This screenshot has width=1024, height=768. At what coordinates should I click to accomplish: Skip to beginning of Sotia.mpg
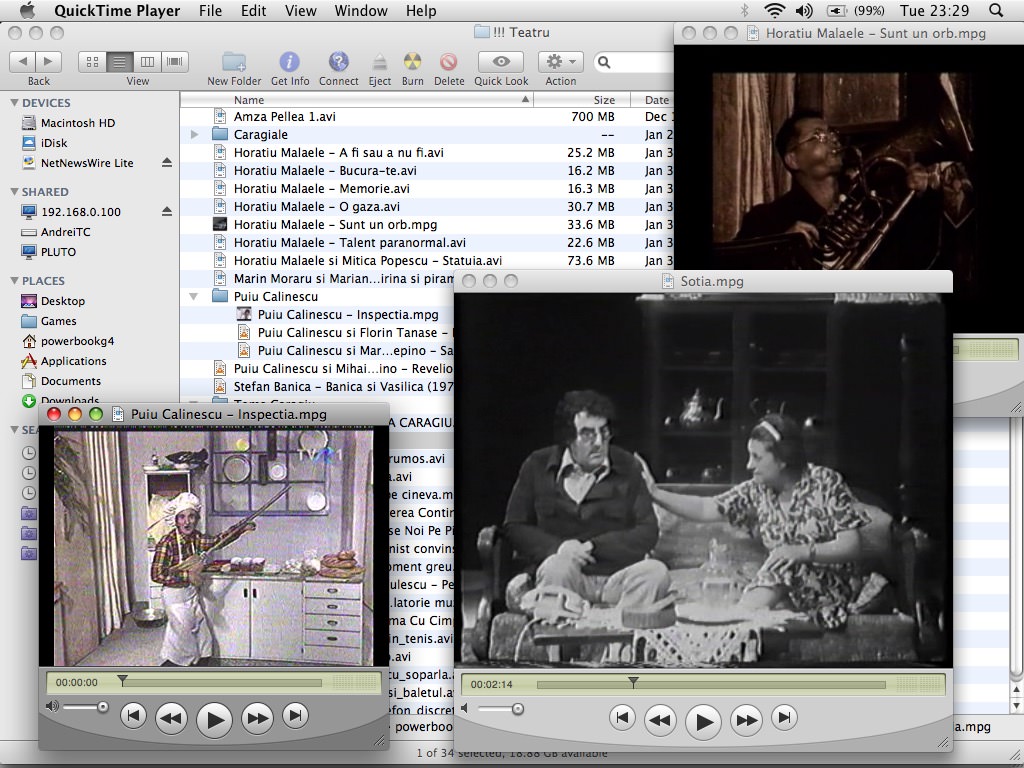[622, 718]
